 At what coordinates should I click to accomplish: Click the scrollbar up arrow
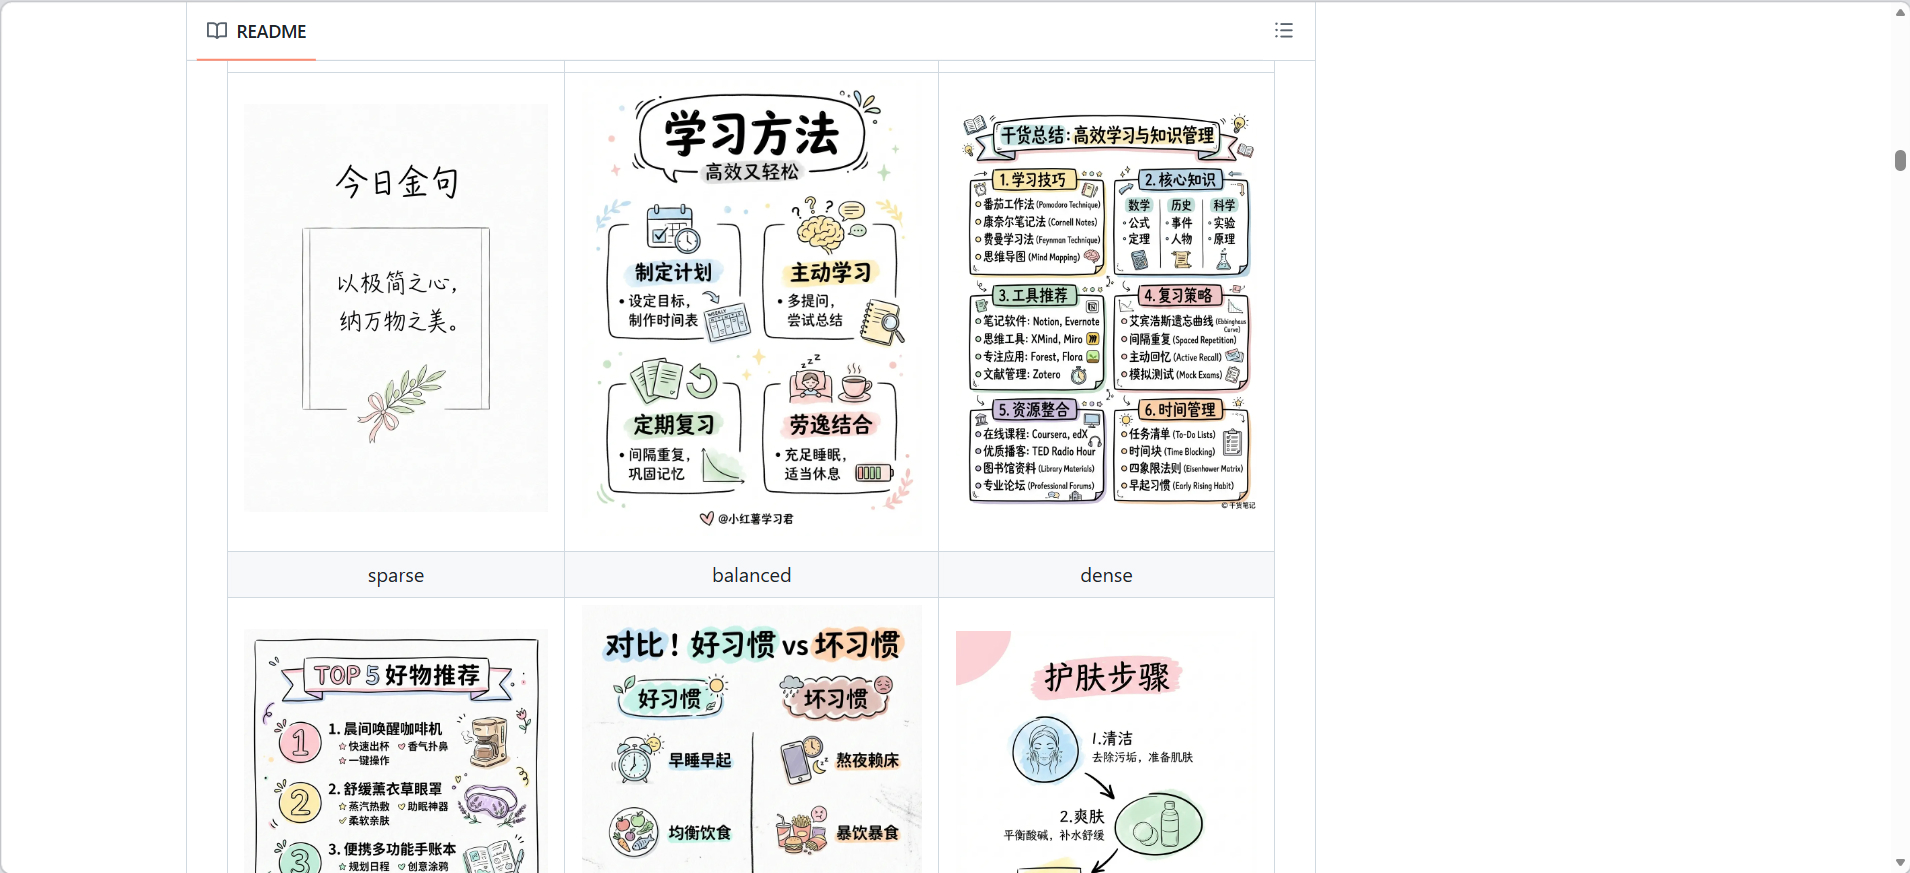pos(1900,12)
